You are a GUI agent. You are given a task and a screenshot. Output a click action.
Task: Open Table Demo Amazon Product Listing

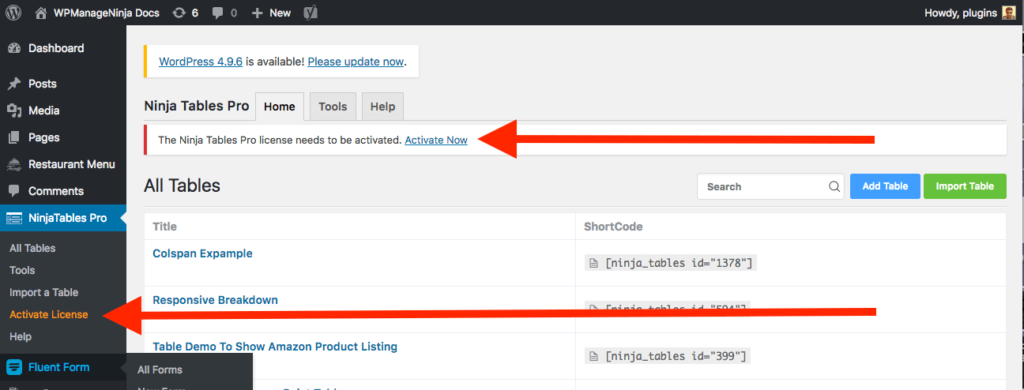[x=275, y=346]
